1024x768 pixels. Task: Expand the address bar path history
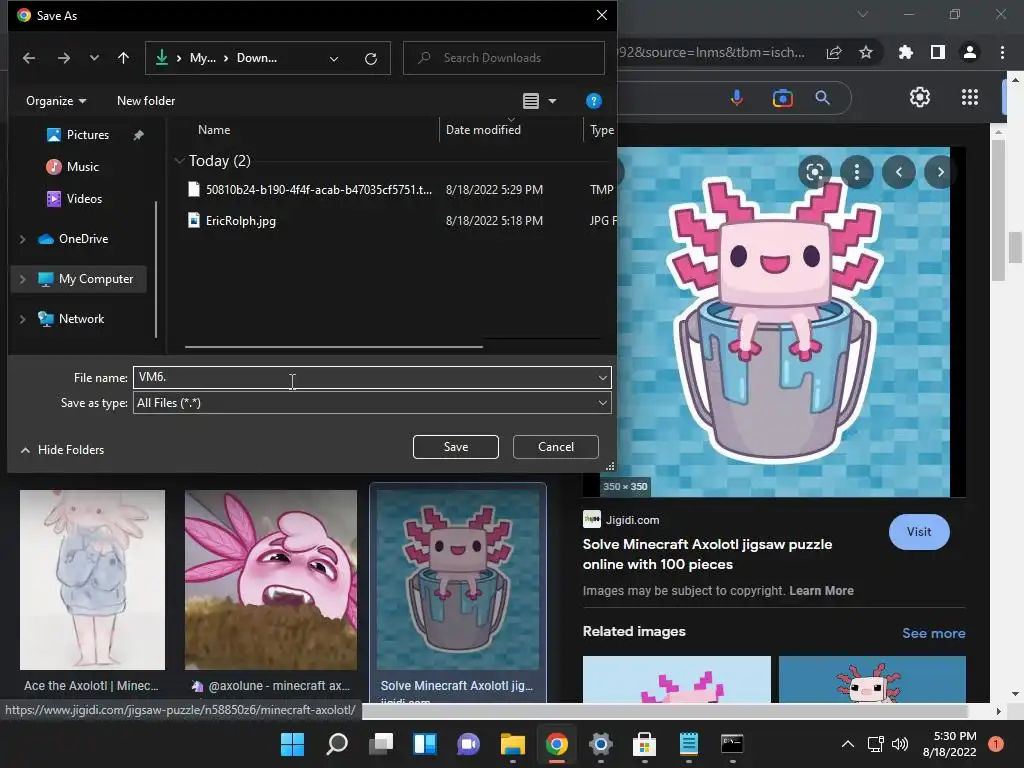click(334, 59)
